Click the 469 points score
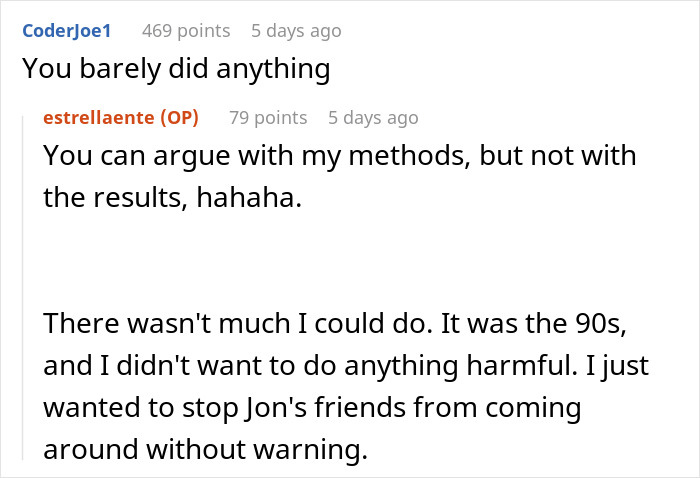The height and width of the screenshot is (478, 700). point(186,31)
